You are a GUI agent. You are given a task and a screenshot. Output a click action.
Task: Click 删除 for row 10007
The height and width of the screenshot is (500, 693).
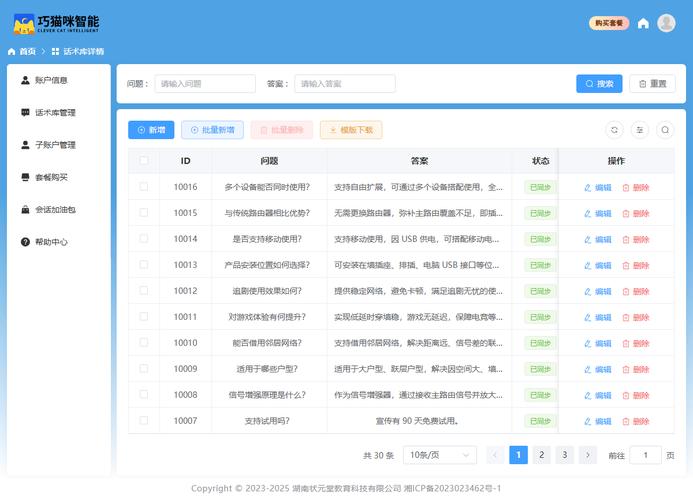636,421
